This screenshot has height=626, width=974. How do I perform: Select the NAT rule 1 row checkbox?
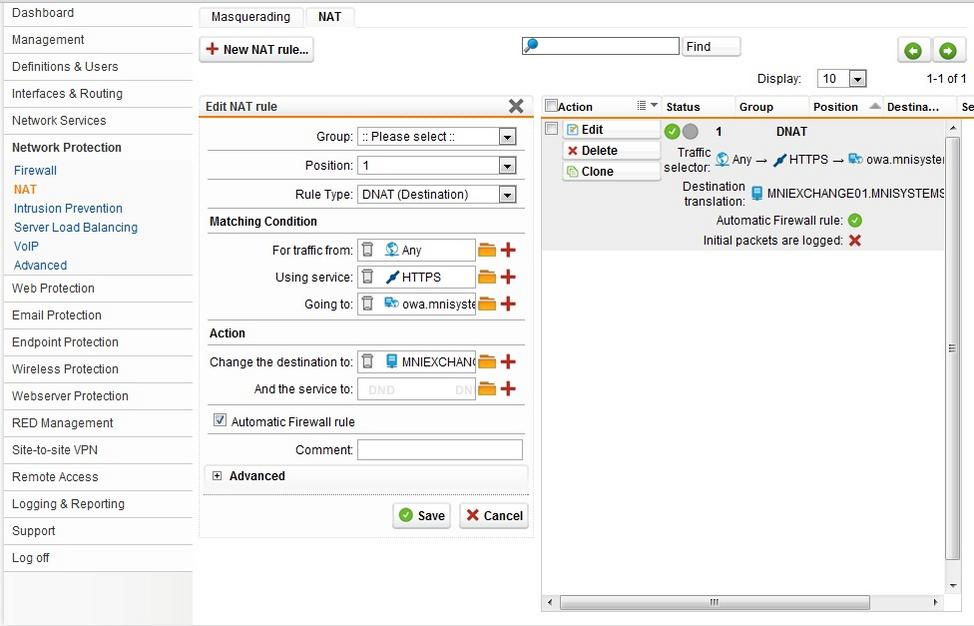click(x=551, y=129)
